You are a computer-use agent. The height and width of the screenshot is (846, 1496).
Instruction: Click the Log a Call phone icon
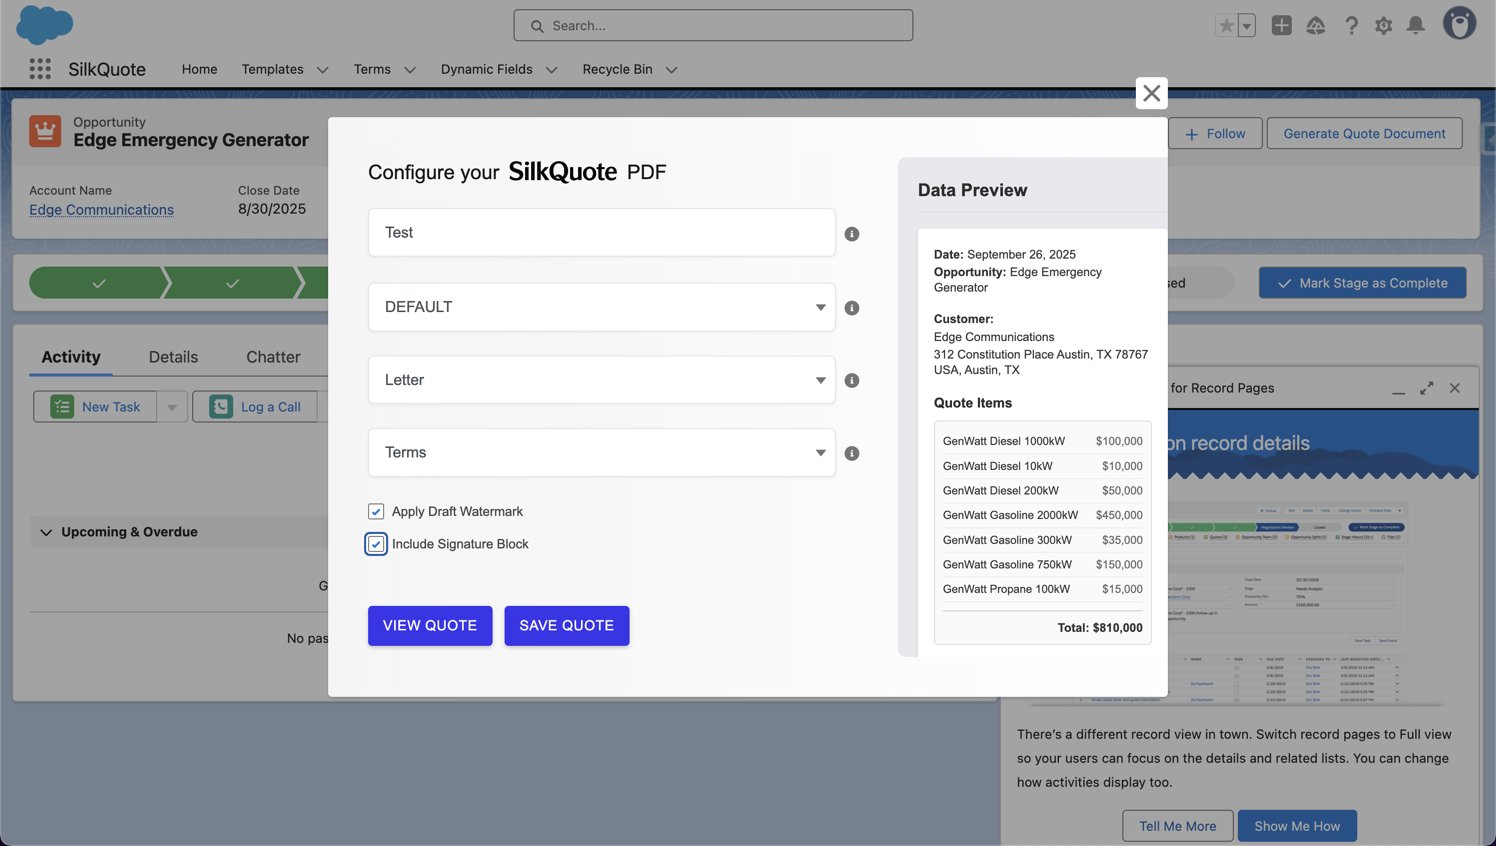coord(219,406)
